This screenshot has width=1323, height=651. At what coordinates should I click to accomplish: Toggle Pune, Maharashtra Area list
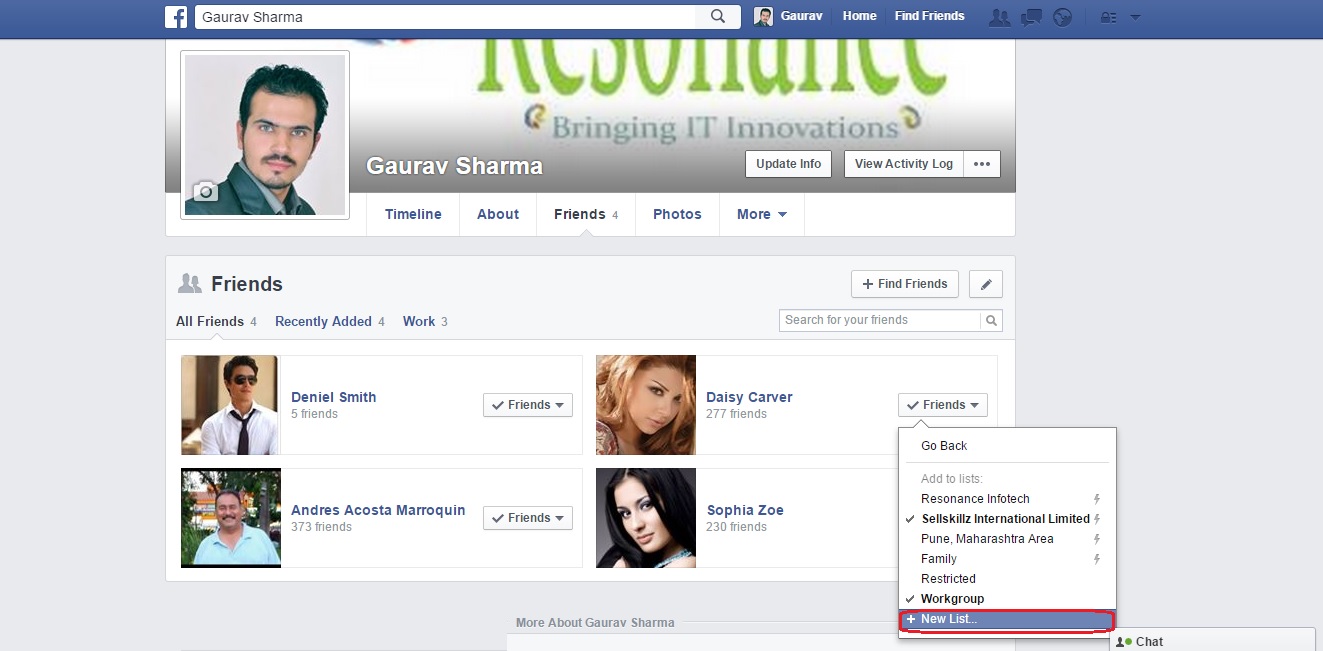[x=1007, y=539]
